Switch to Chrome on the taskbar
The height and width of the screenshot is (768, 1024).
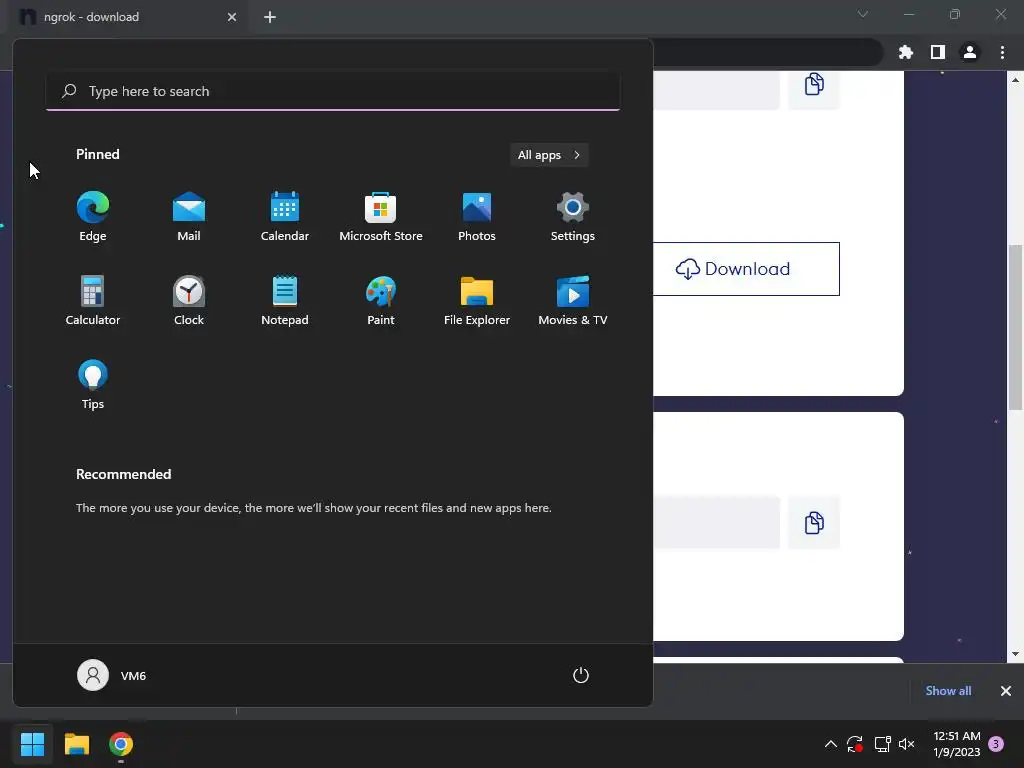pyautogui.click(x=121, y=744)
